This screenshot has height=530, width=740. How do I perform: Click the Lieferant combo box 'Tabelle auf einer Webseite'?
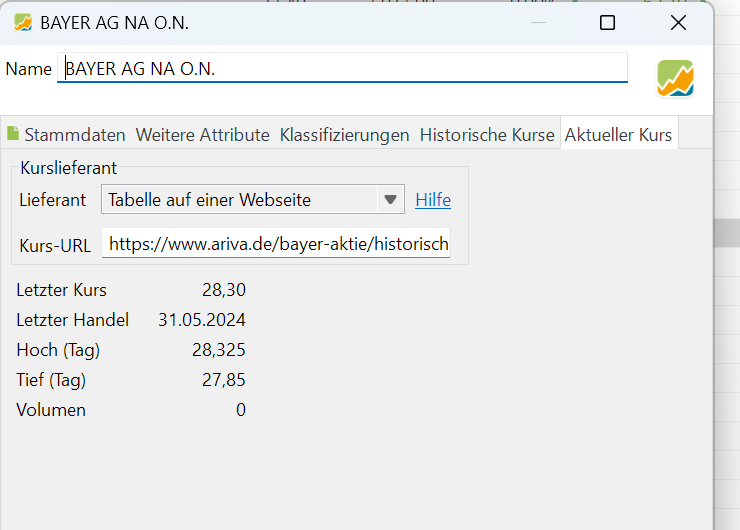coord(253,200)
